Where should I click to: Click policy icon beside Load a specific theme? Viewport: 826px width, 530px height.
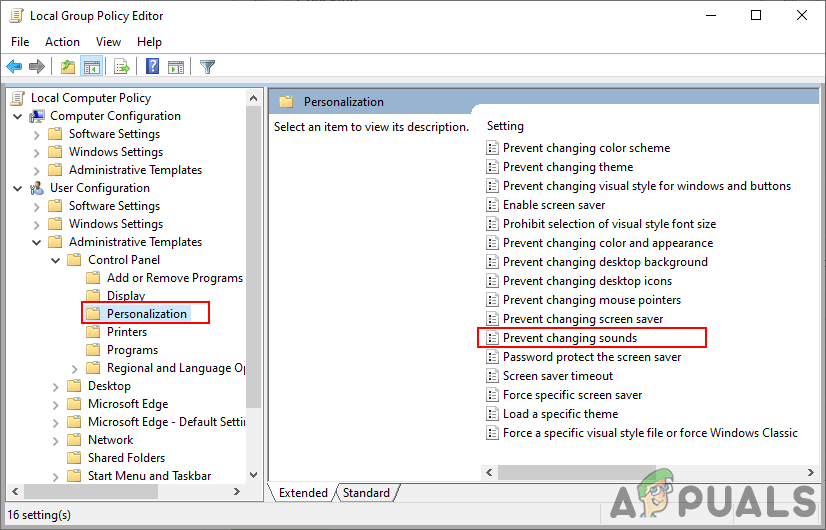(492, 414)
